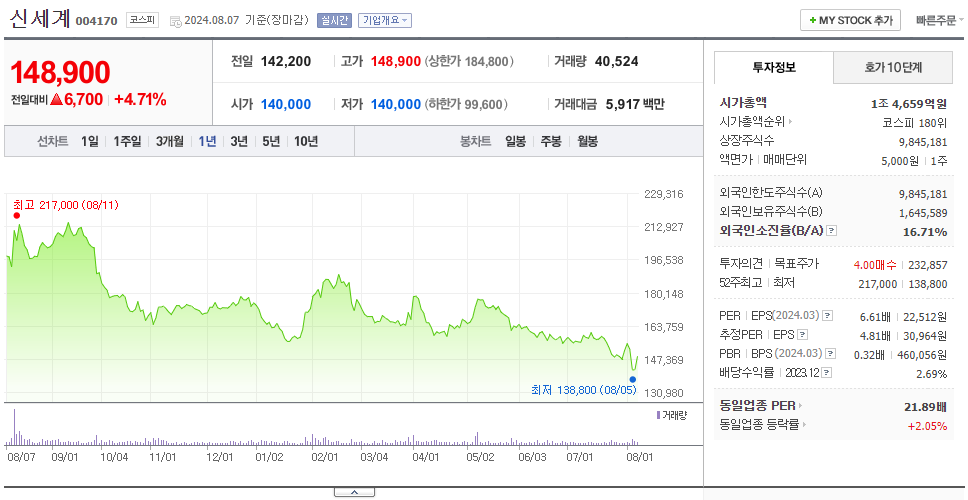Click the 투자의견 label link
Viewport: 968px width, 500px height.
[741, 264]
